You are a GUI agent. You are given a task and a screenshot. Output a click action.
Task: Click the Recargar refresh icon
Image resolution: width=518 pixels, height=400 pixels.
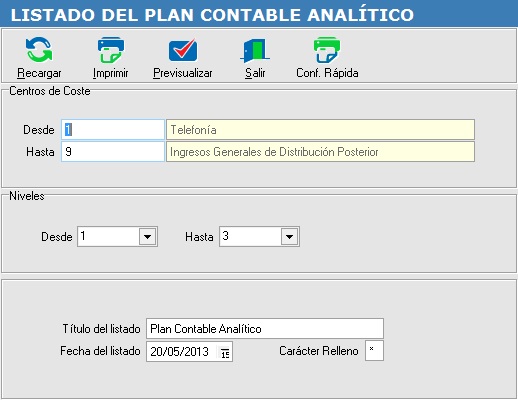[x=39, y=50]
